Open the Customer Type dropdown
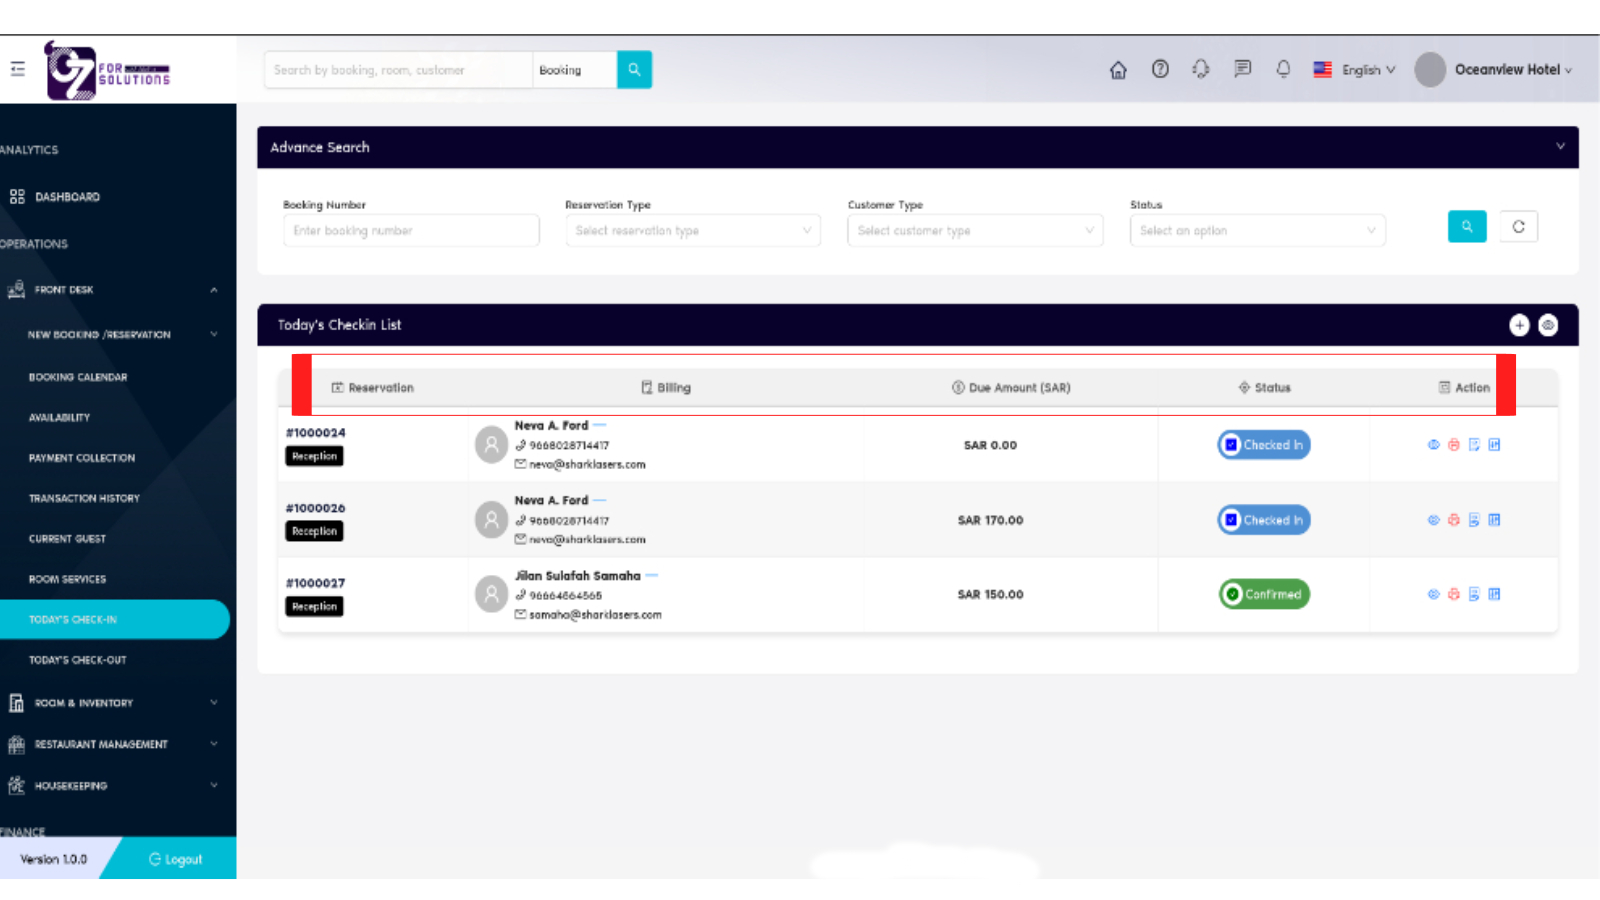Viewport: 1600px width, 900px height. (x=974, y=231)
